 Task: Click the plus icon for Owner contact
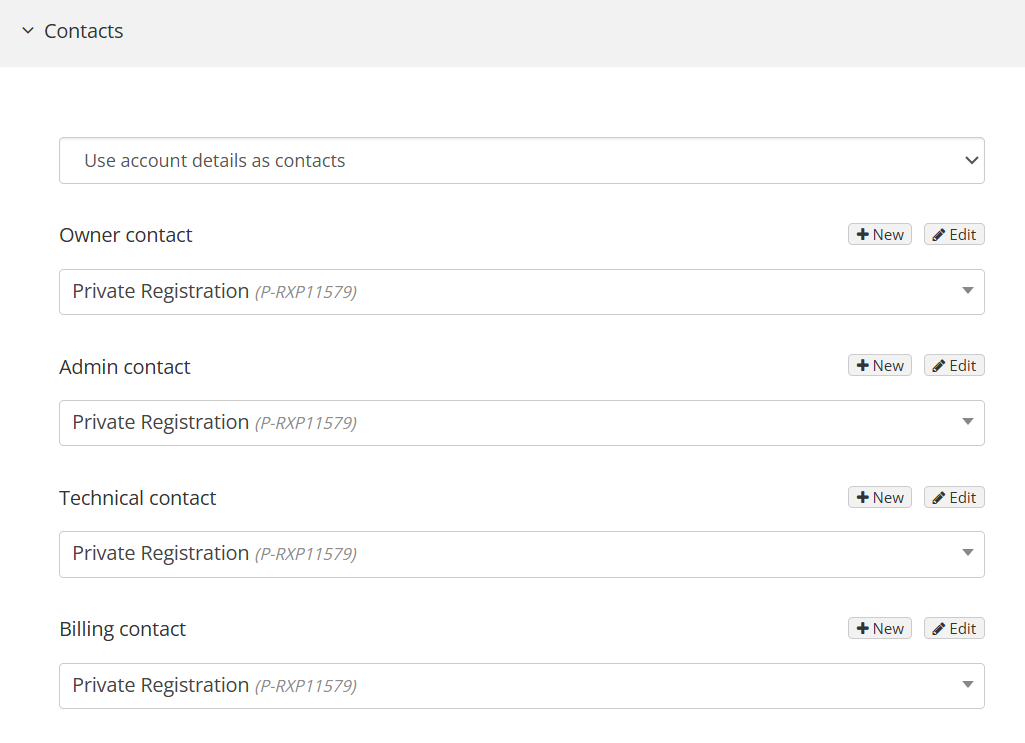click(x=863, y=235)
